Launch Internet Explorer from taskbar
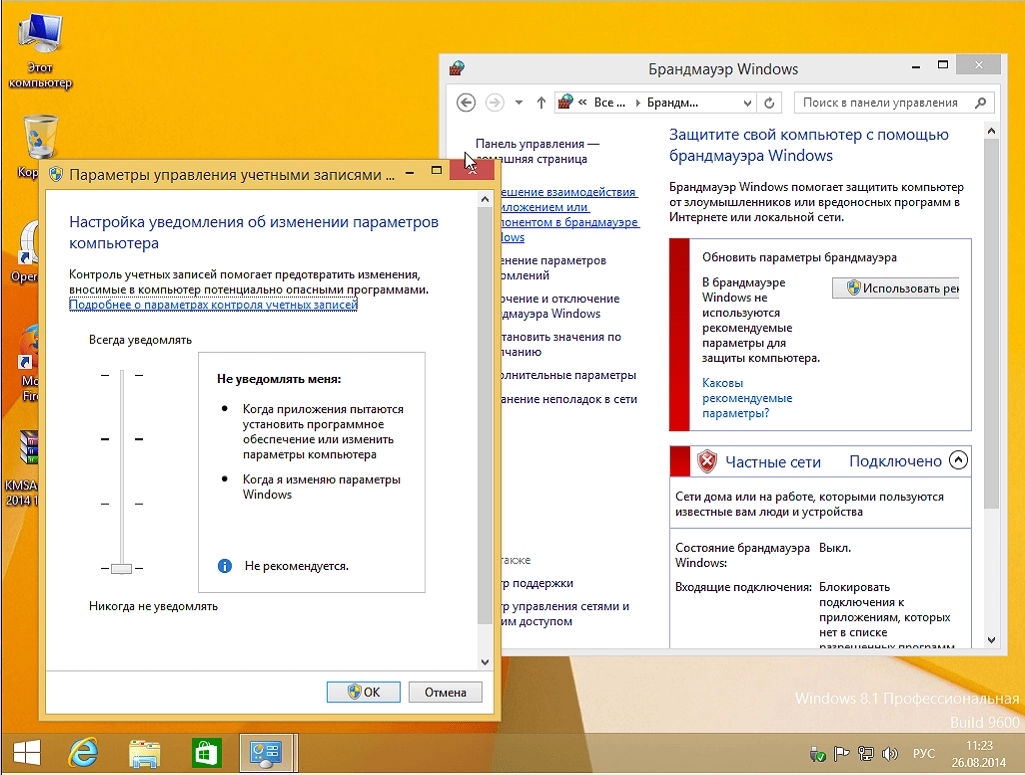The height and width of the screenshot is (775, 1025). [83, 753]
